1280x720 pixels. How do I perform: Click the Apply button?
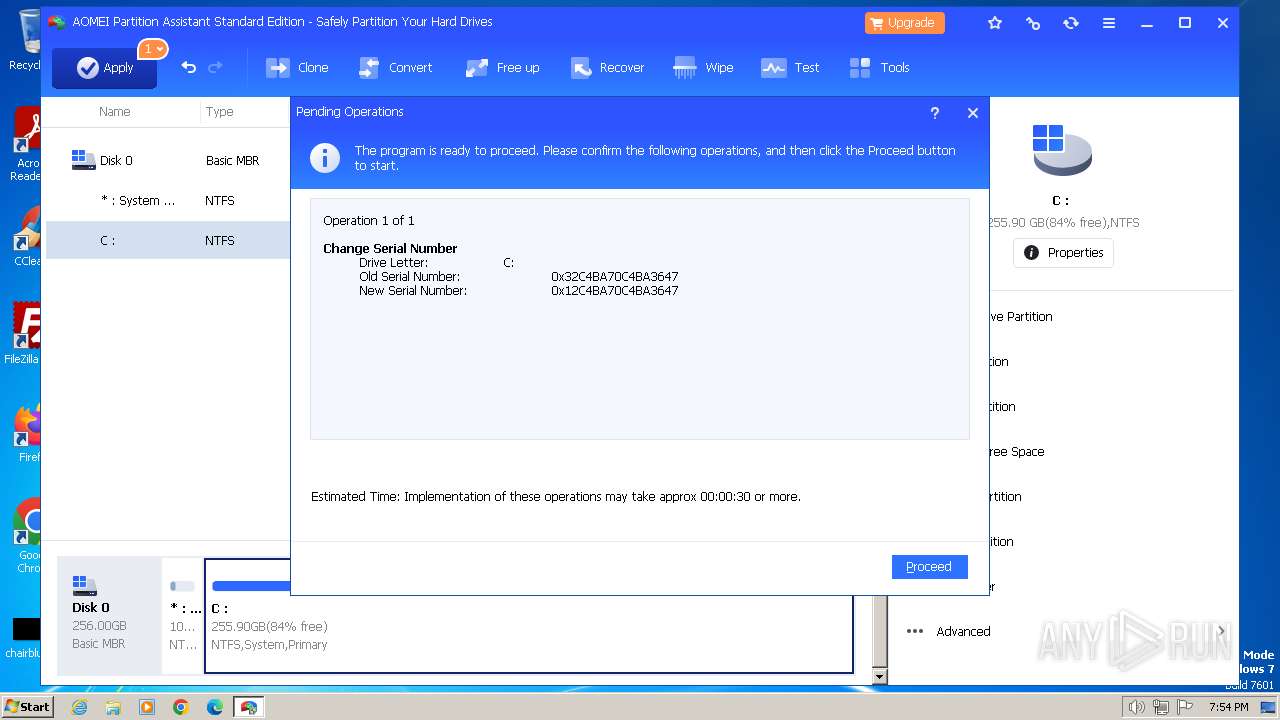click(x=104, y=68)
